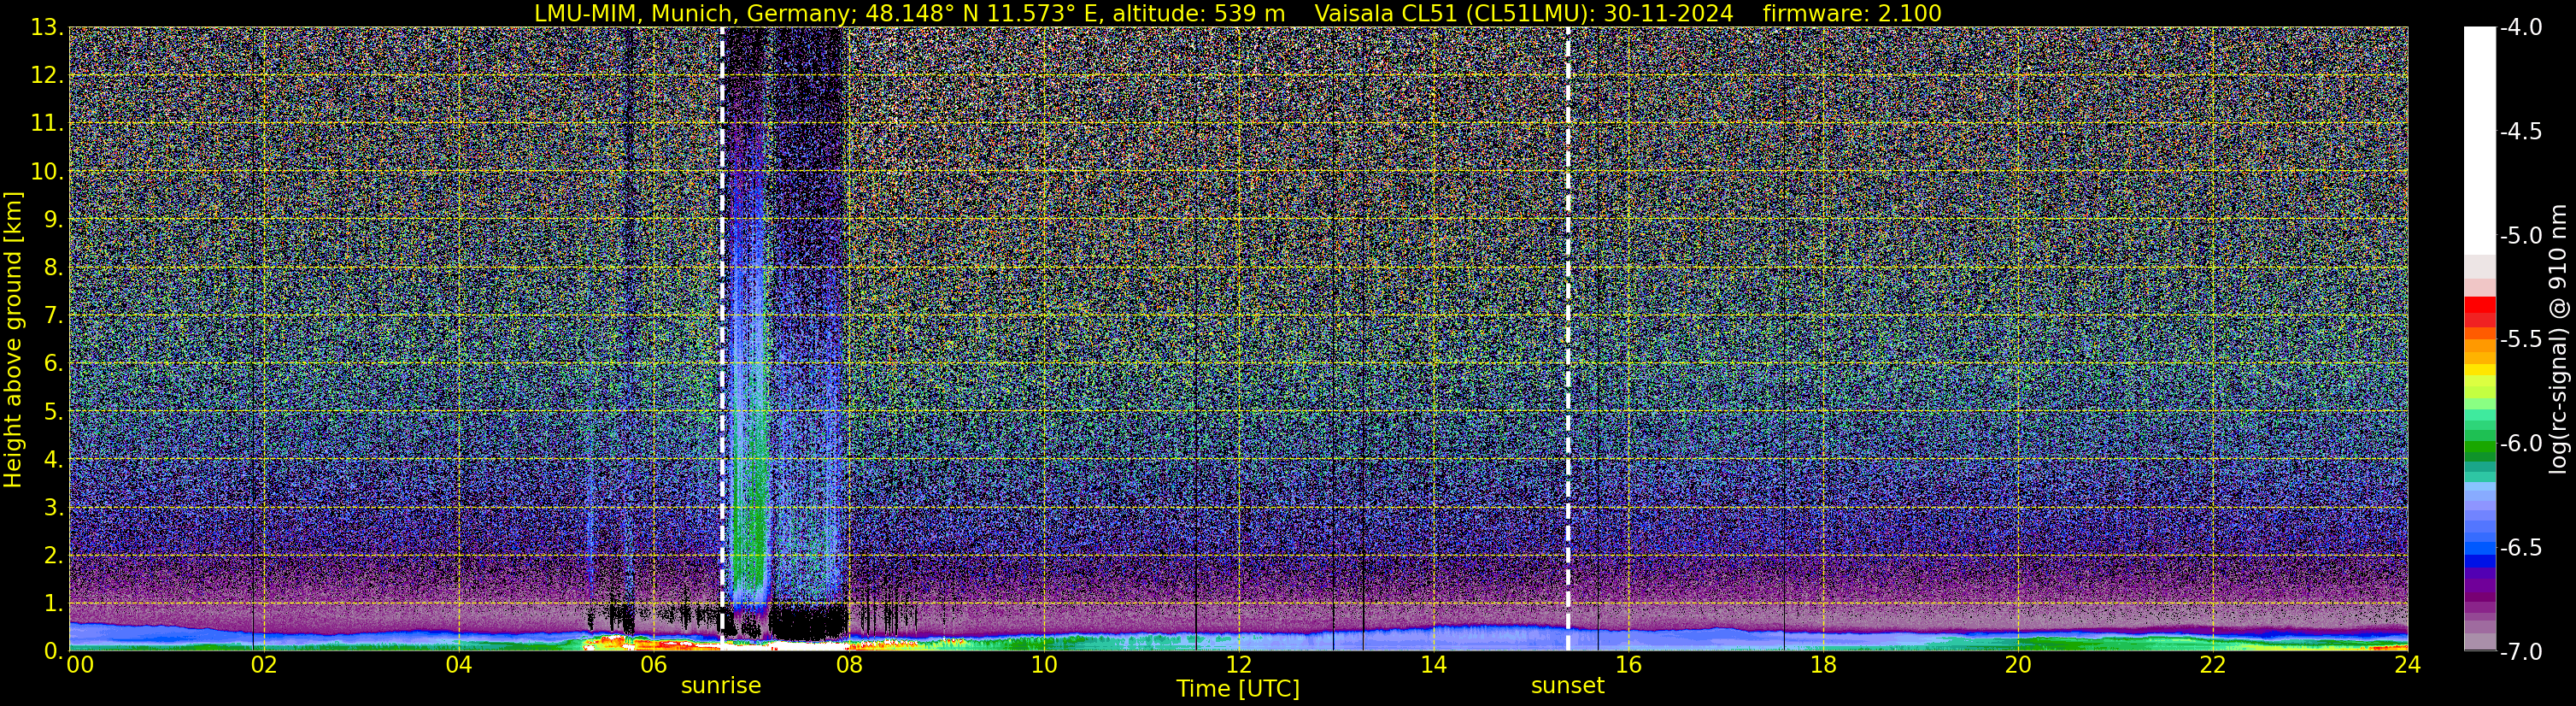
Task: Click the '10' tick on the time axis
Action: click(x=1043, y=664)
